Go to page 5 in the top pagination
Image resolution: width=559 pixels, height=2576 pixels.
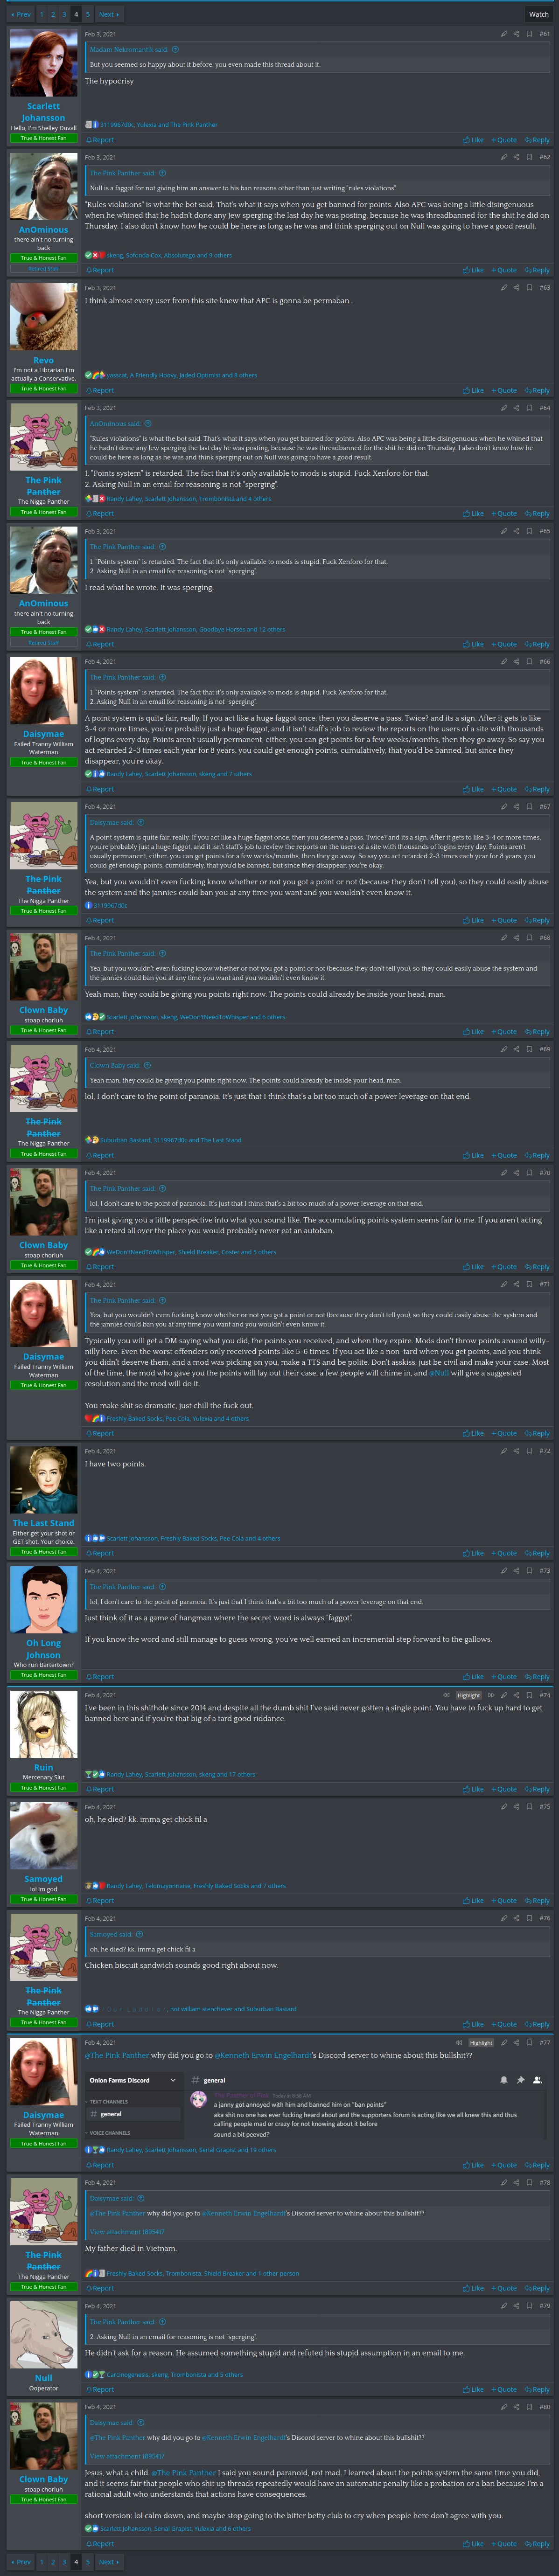tap(87, 14)
